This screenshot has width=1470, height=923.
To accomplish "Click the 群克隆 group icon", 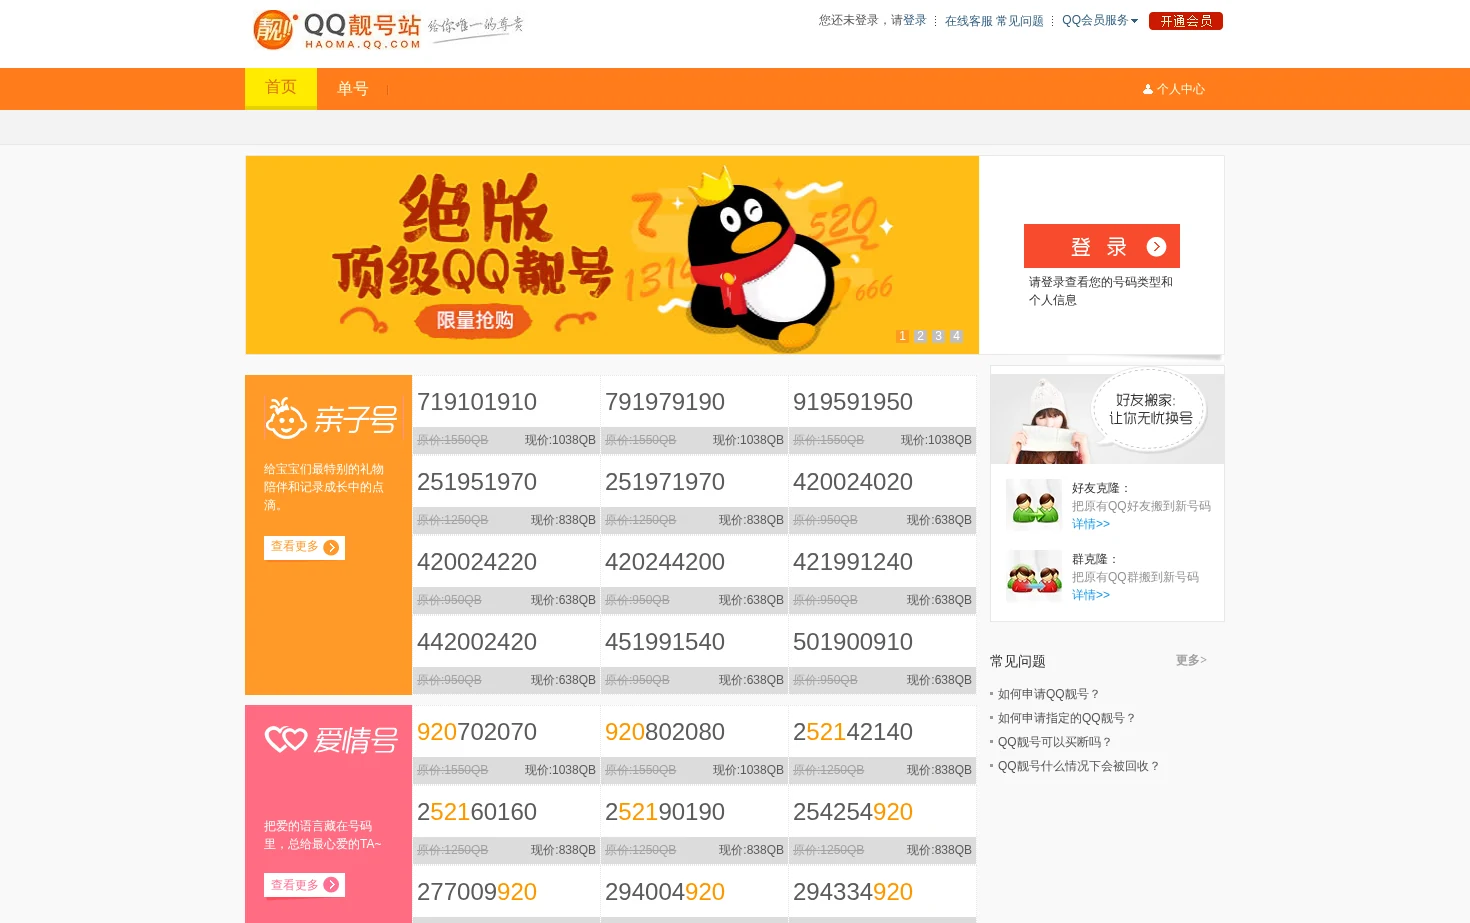I will [1034, 575].
